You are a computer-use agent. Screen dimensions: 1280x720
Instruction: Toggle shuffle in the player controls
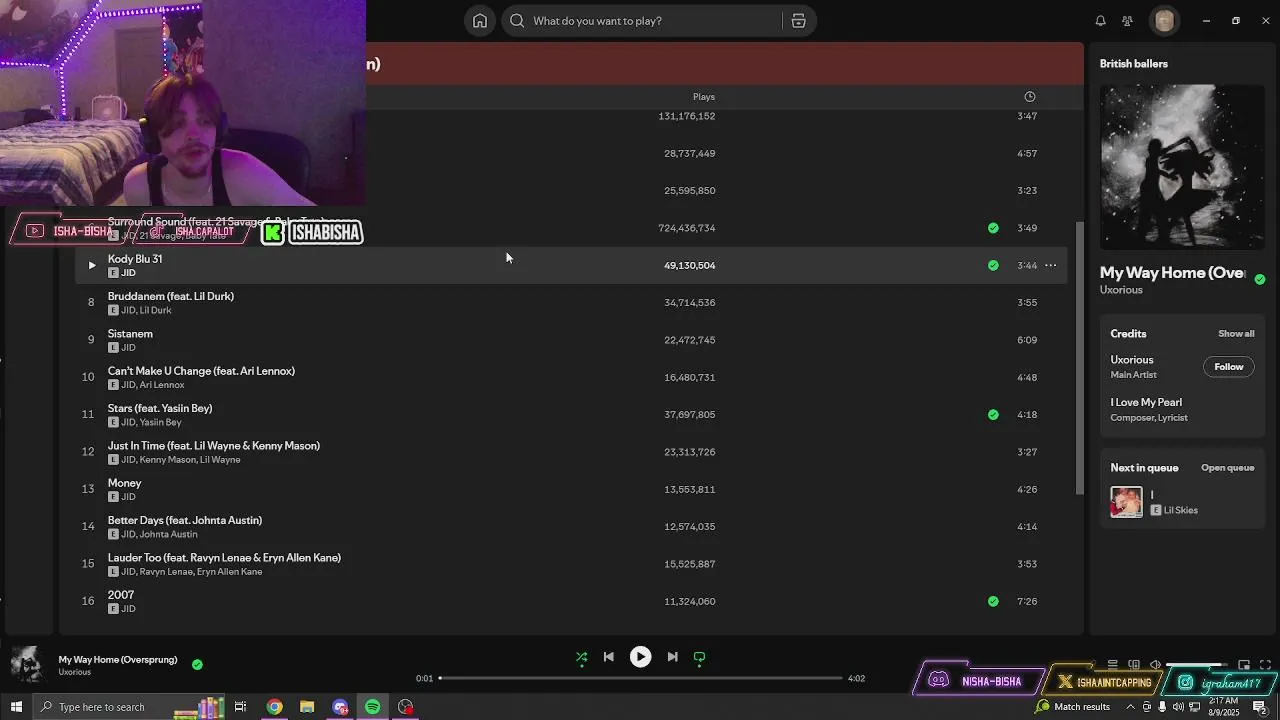coord(581,657)
